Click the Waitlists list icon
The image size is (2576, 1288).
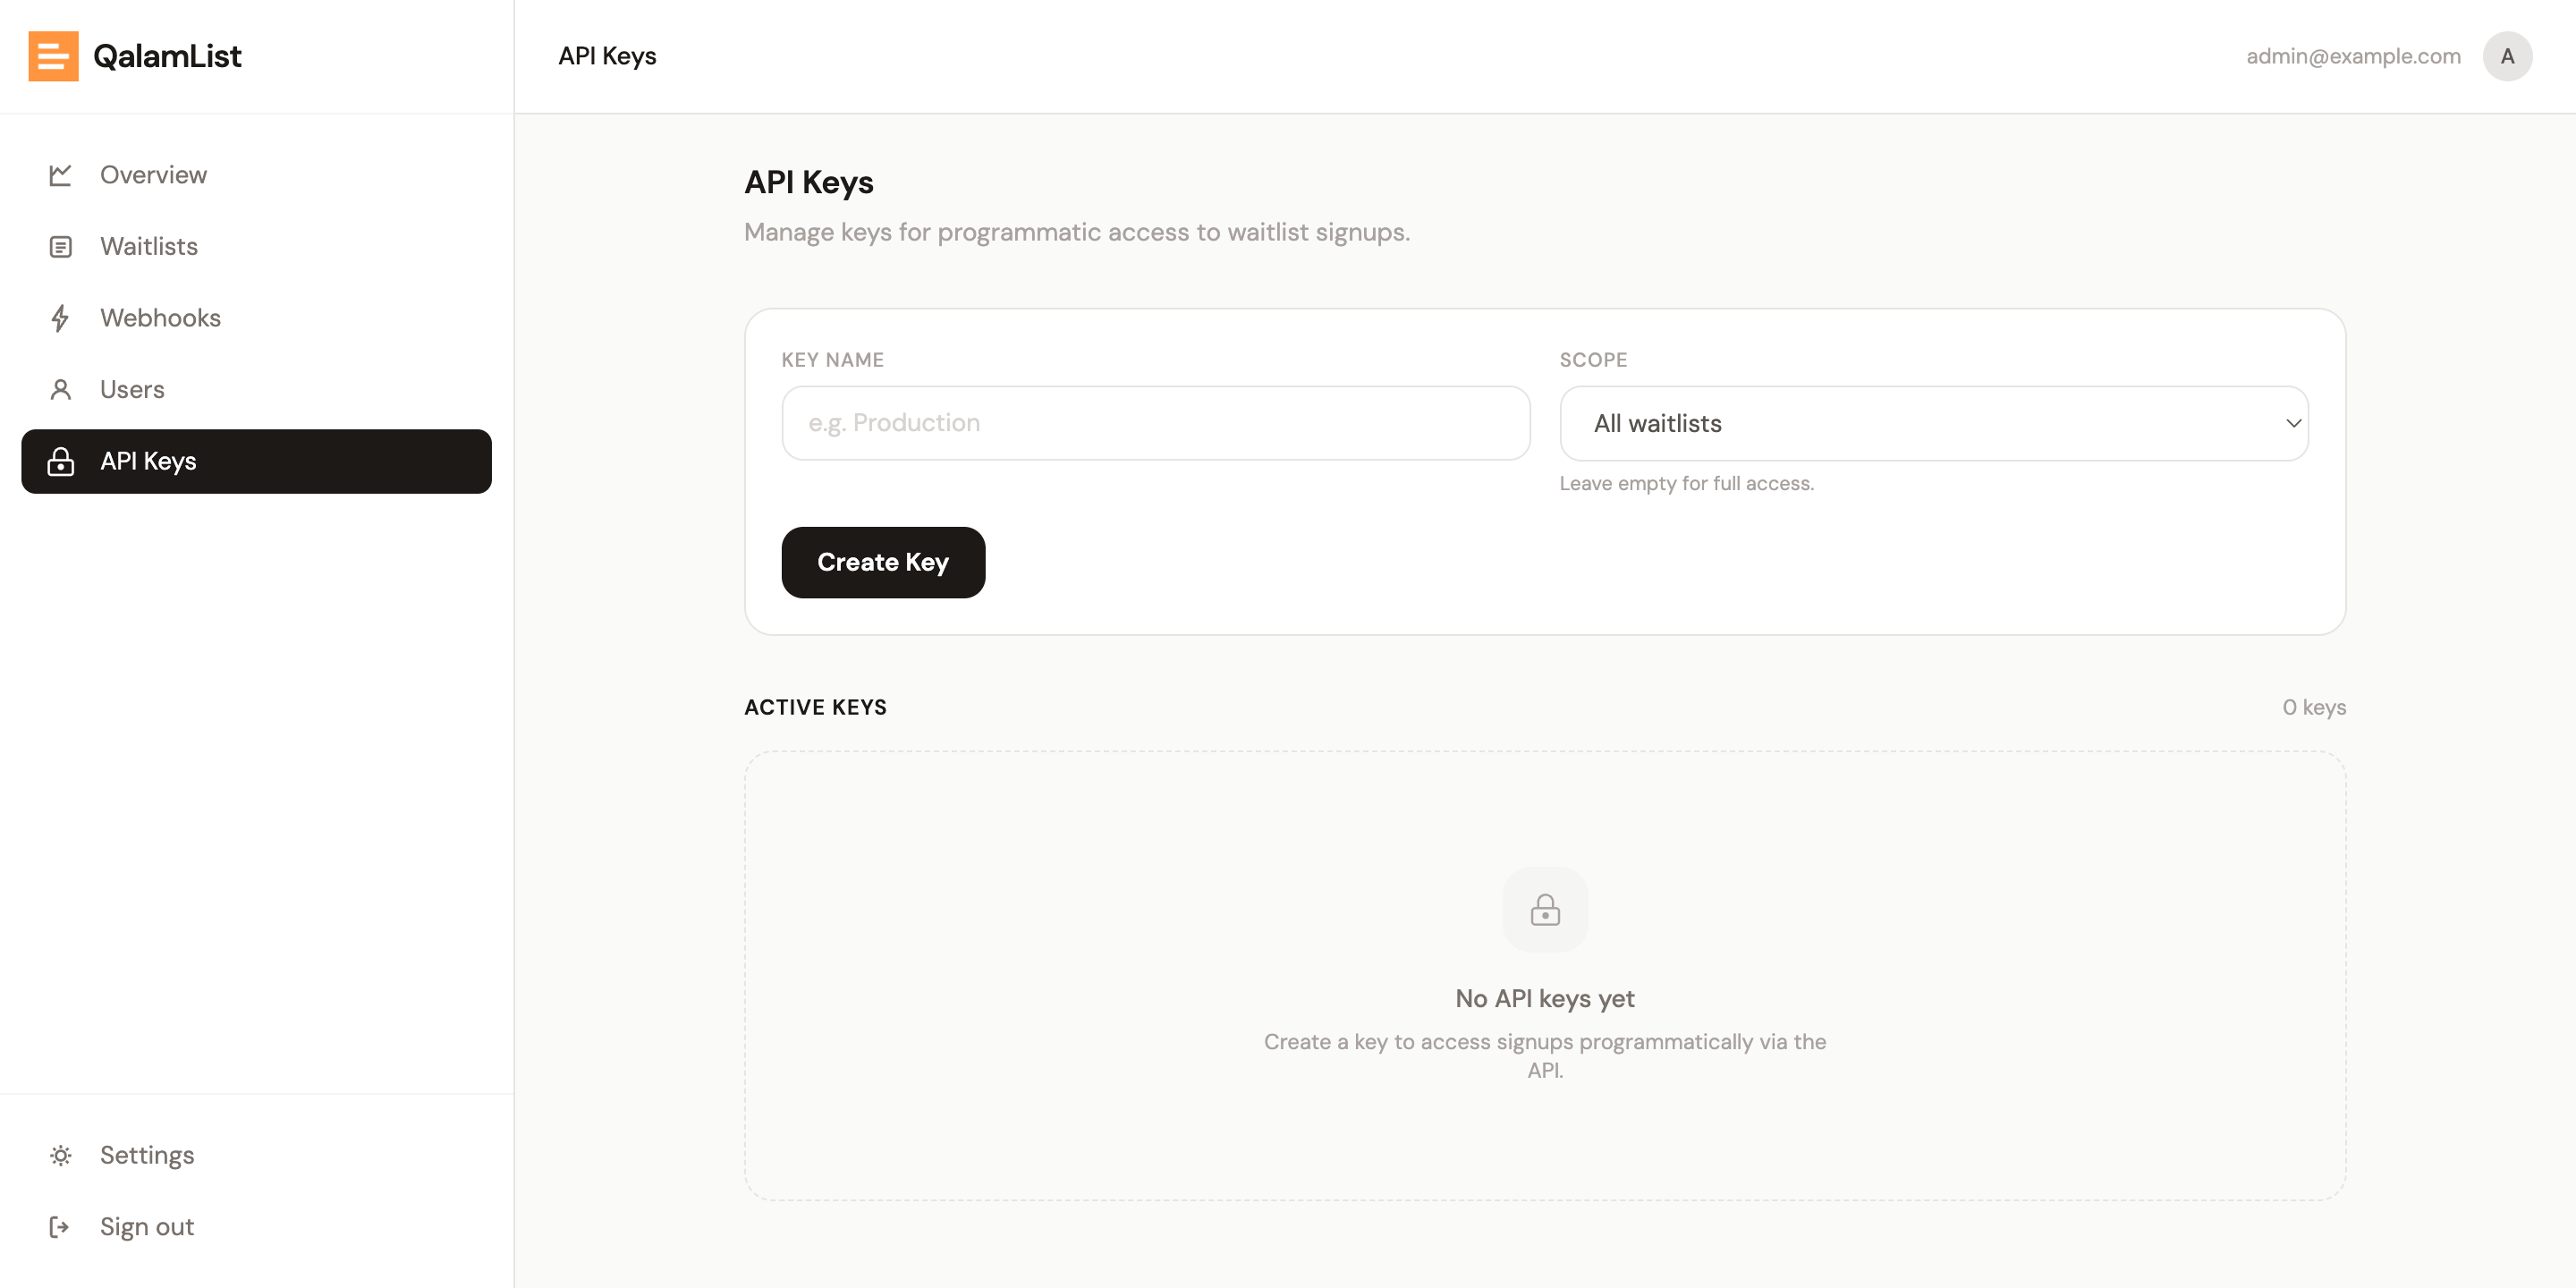click(61, 247)
